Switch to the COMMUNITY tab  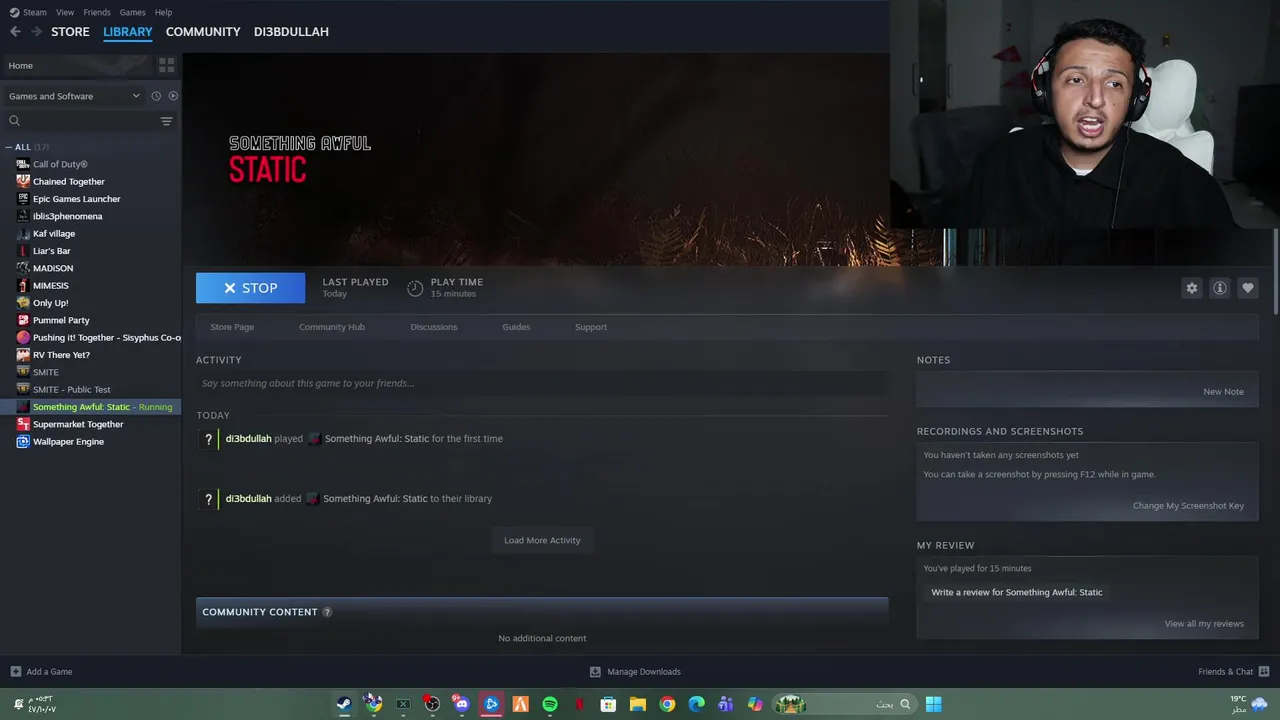(203, 31)
